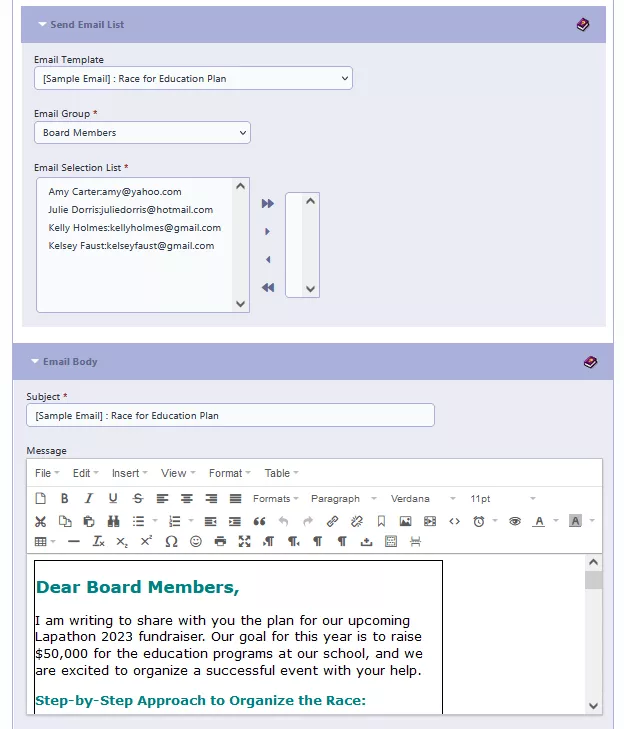Align text left
Viewport: 624px width, 729px height.
(162, 498)
